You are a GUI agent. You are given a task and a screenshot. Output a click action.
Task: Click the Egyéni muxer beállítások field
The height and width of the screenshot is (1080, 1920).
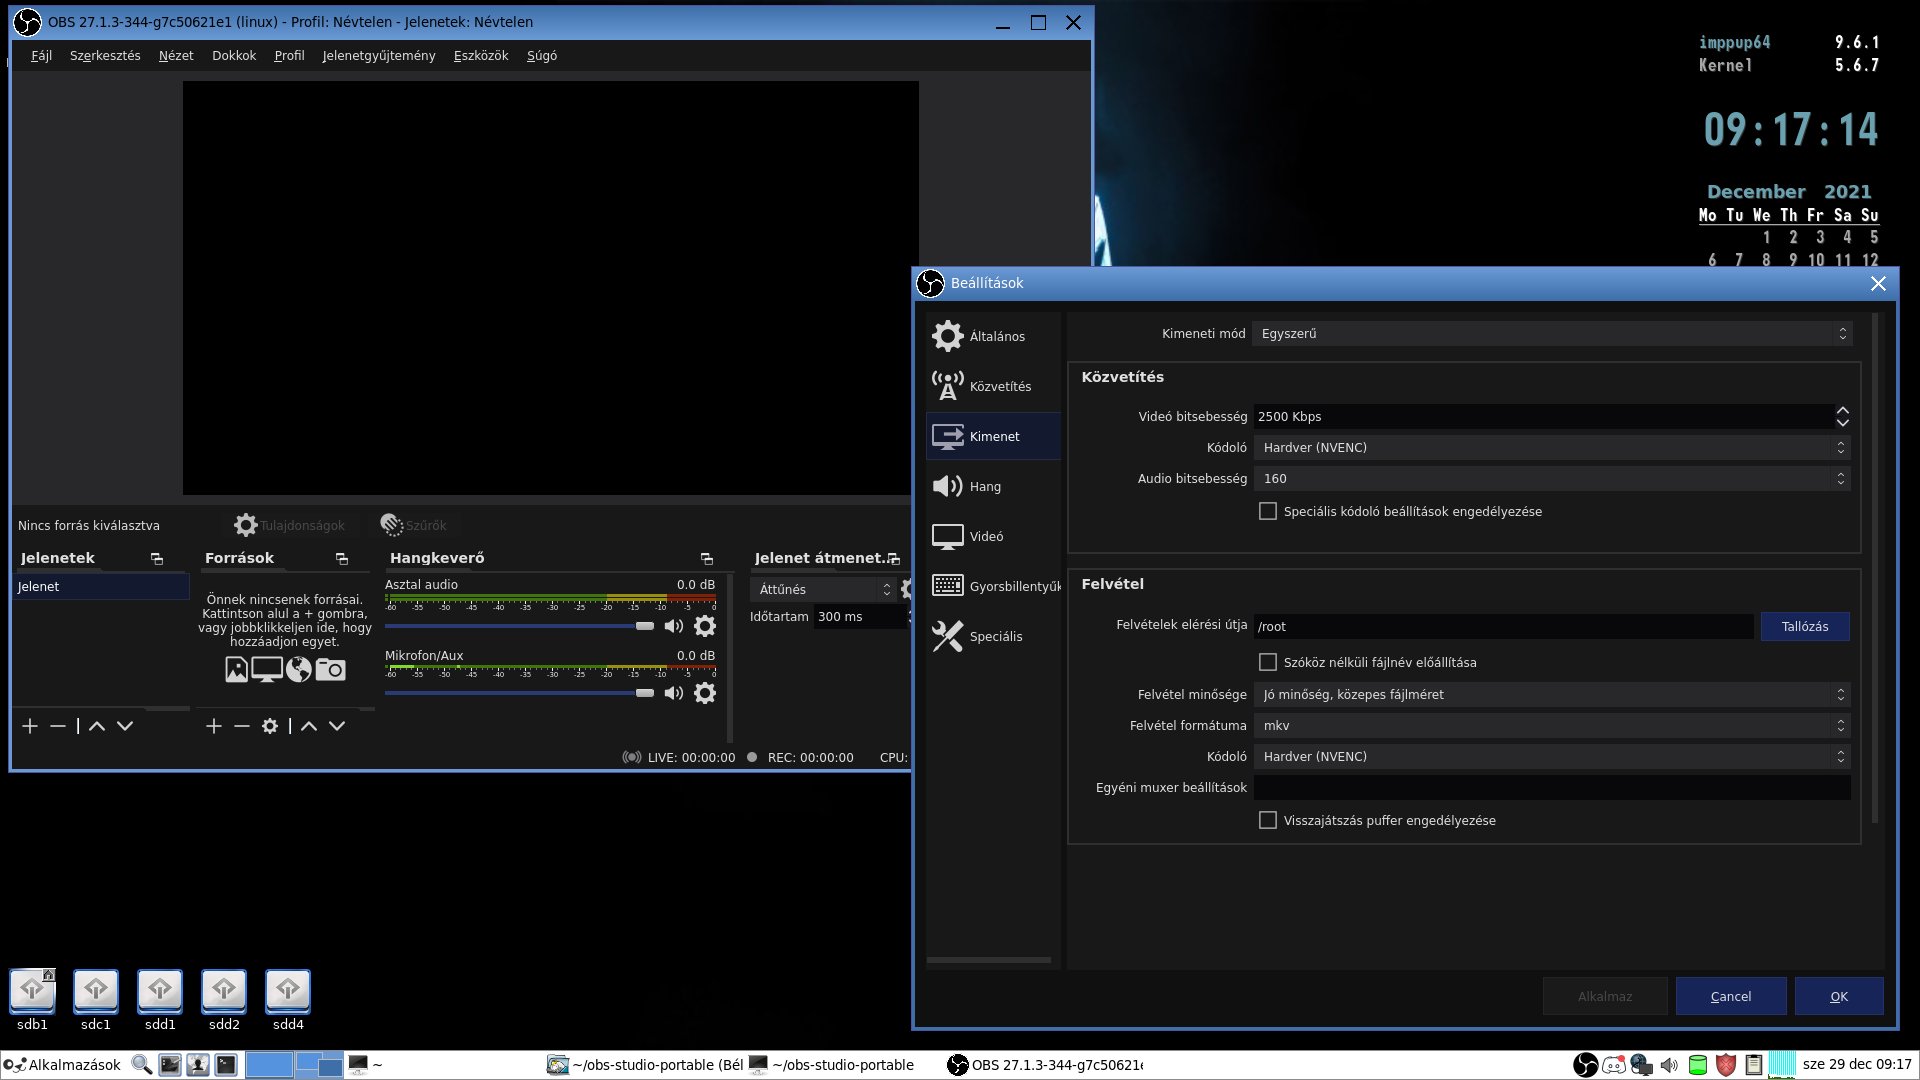[1552, 788]
